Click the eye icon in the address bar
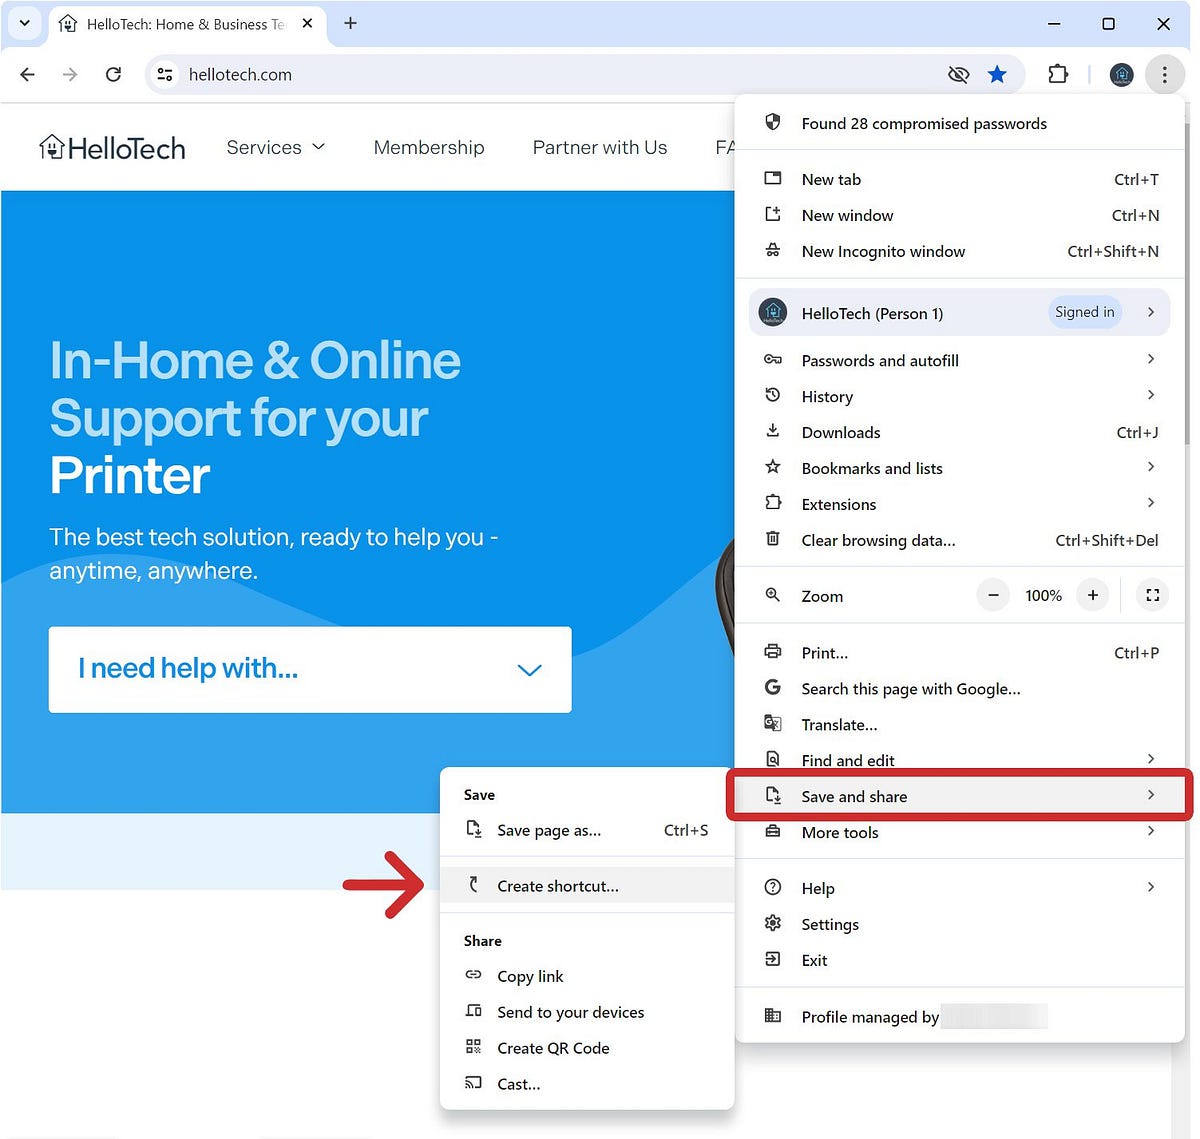Screen dimensions: 1200x1139 pyautogui.click(x=957, y=74)
